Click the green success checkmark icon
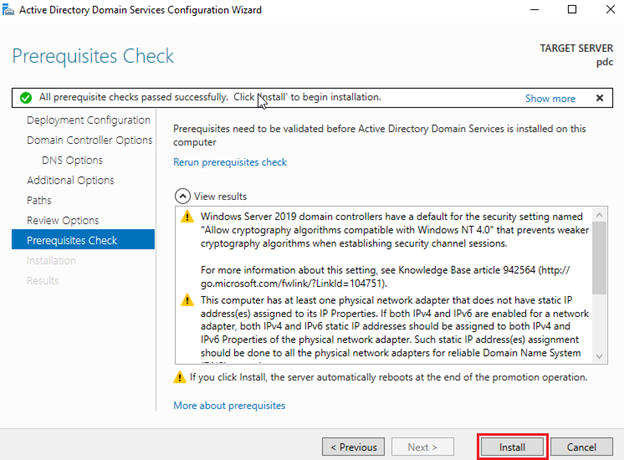624x460 pixels. tap(26, 97)
